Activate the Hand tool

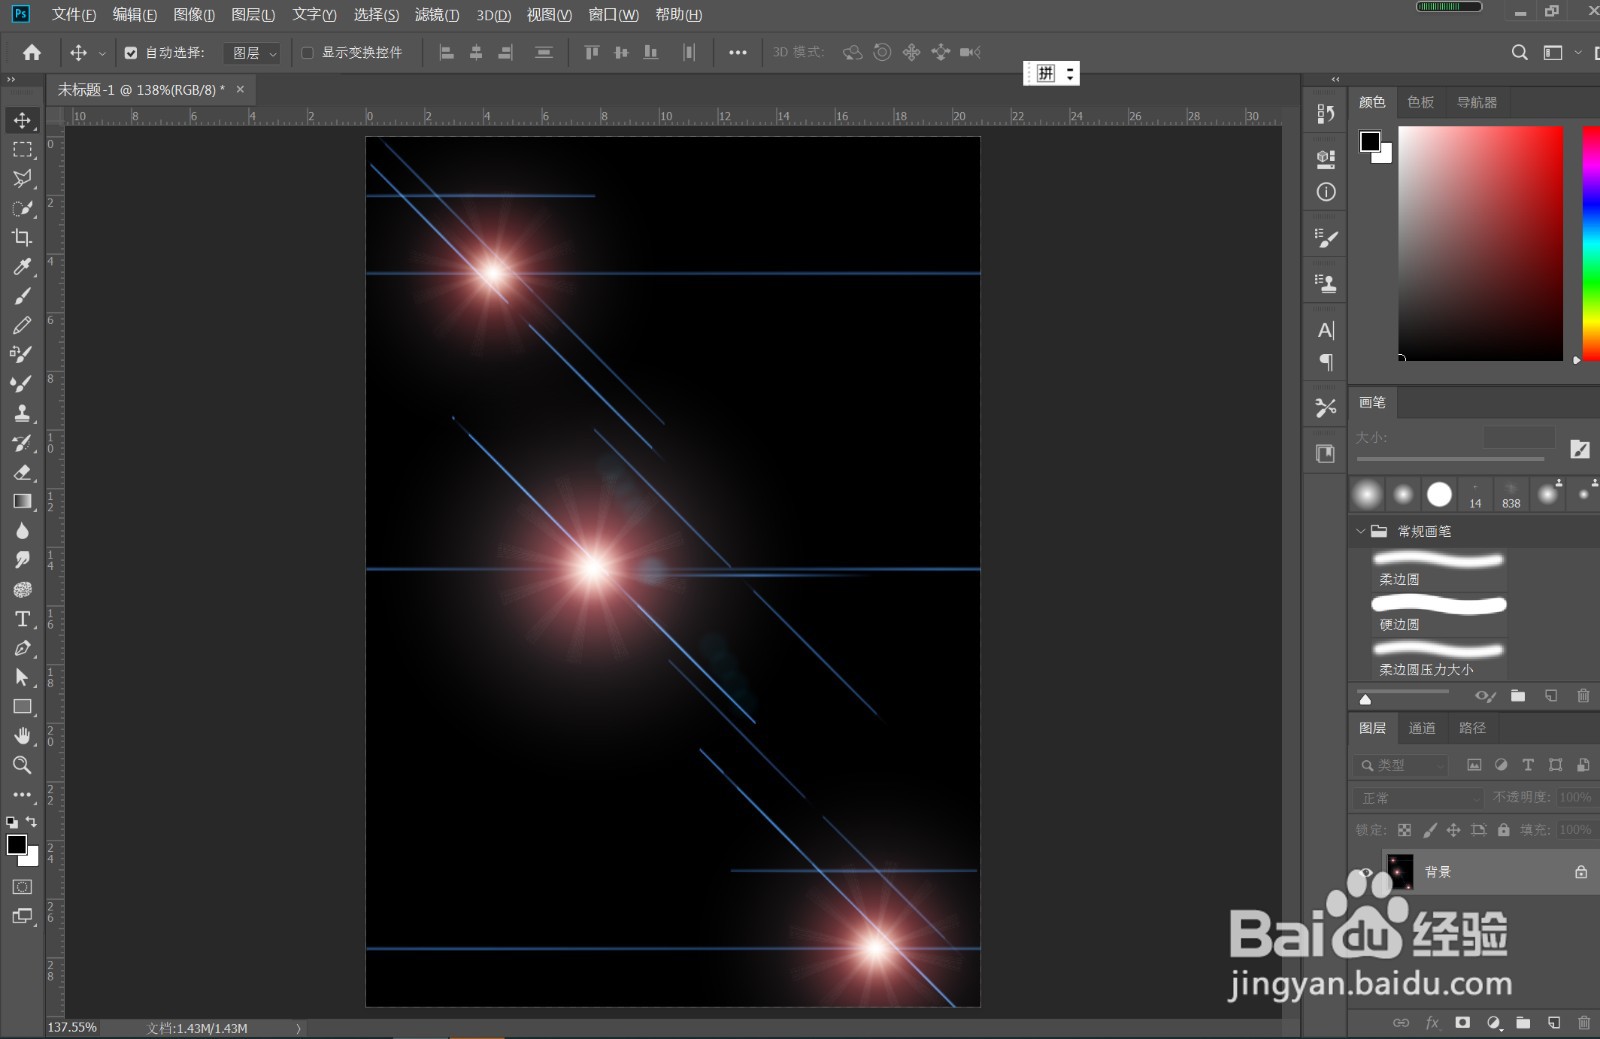click(22, 736)
